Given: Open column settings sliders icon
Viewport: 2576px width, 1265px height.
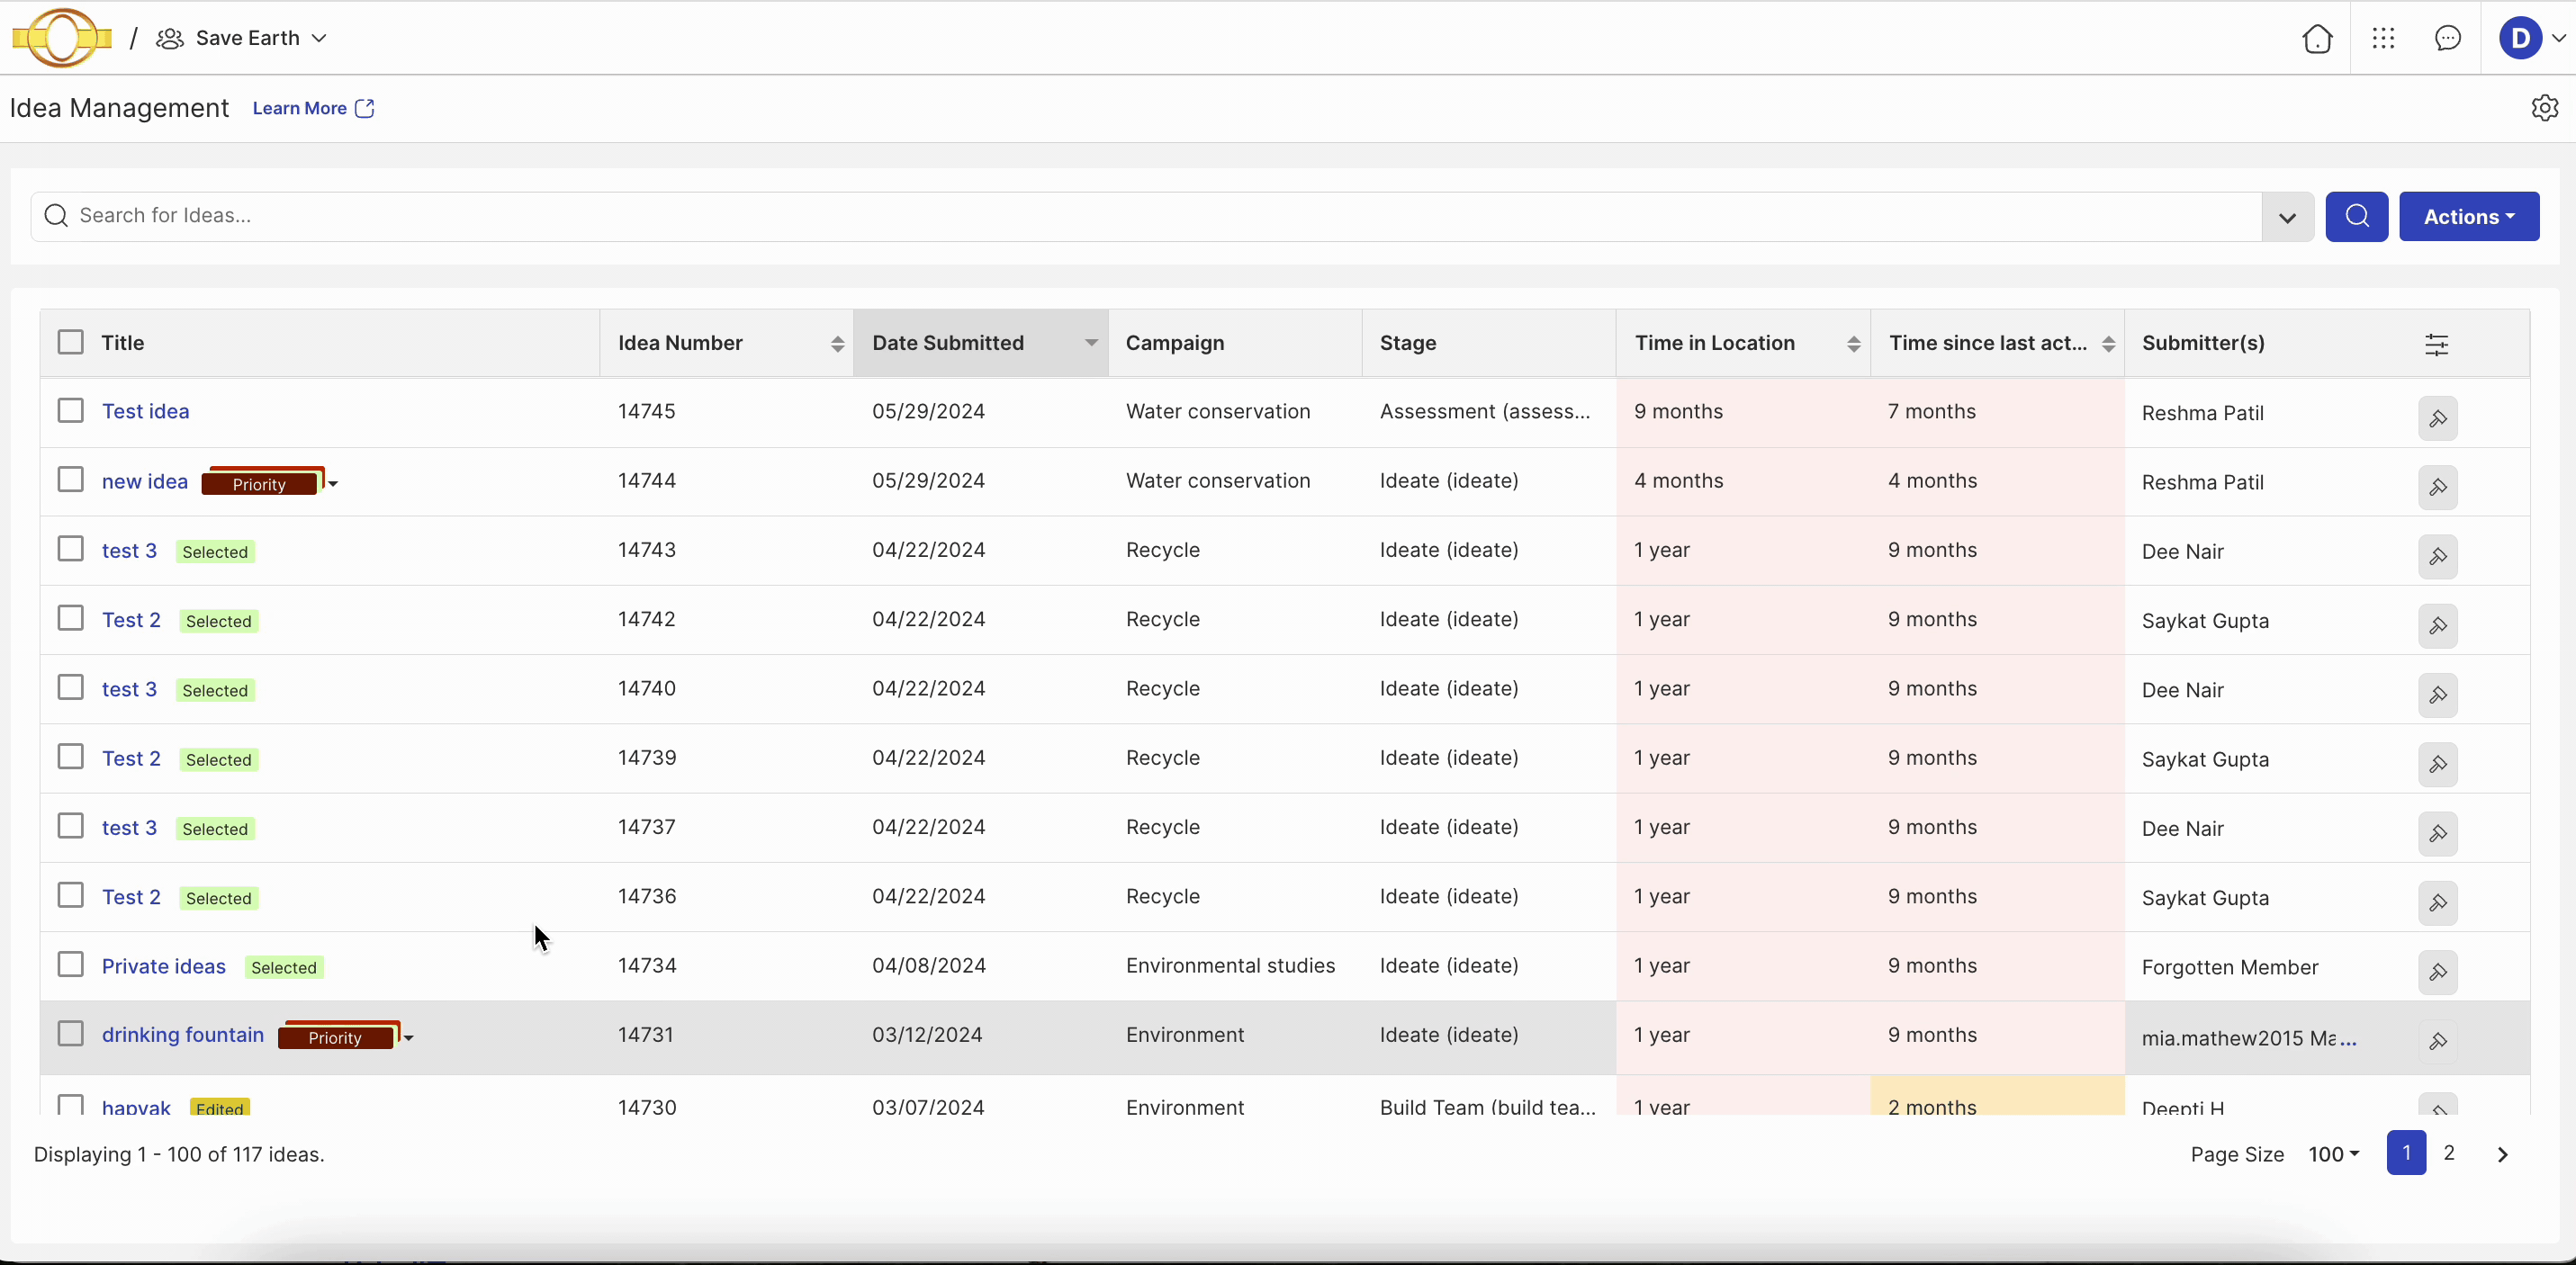Looking at the screenshot, I should pyautogui.click(x=2436, y=345).
